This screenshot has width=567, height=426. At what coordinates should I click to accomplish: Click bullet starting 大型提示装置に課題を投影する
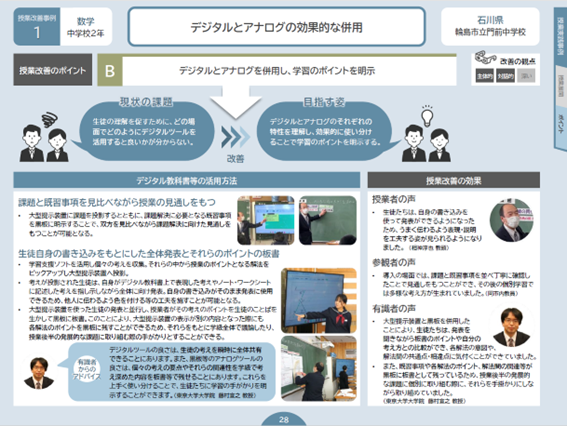[129, 224]
